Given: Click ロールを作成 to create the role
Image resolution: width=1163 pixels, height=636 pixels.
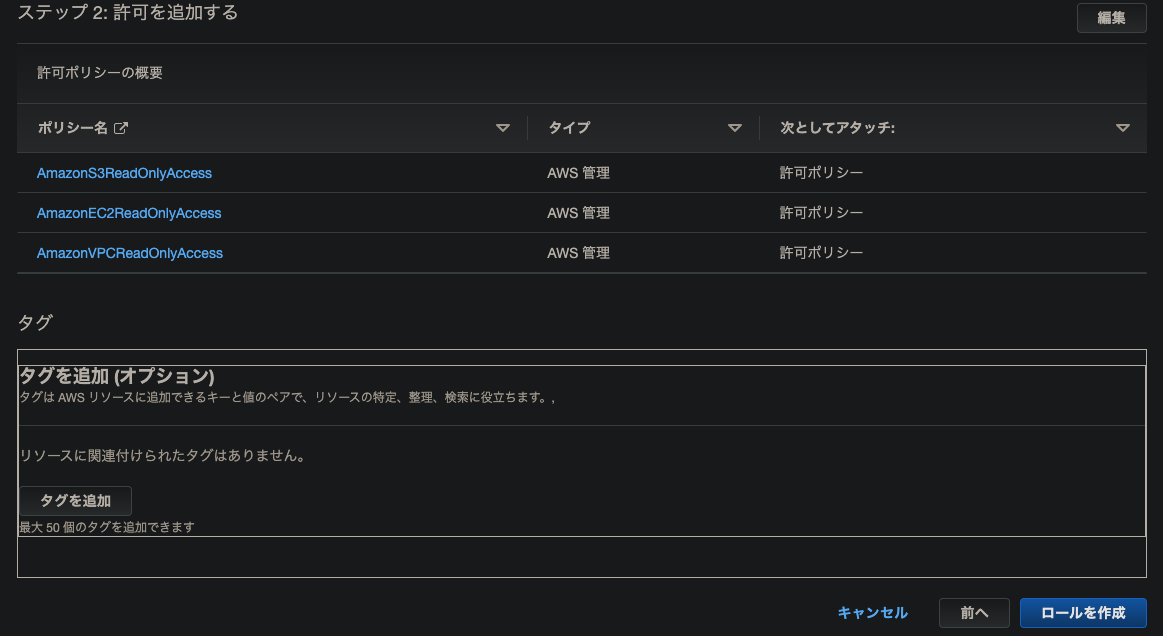Looking at the screenshot, I should [1083, 612].
